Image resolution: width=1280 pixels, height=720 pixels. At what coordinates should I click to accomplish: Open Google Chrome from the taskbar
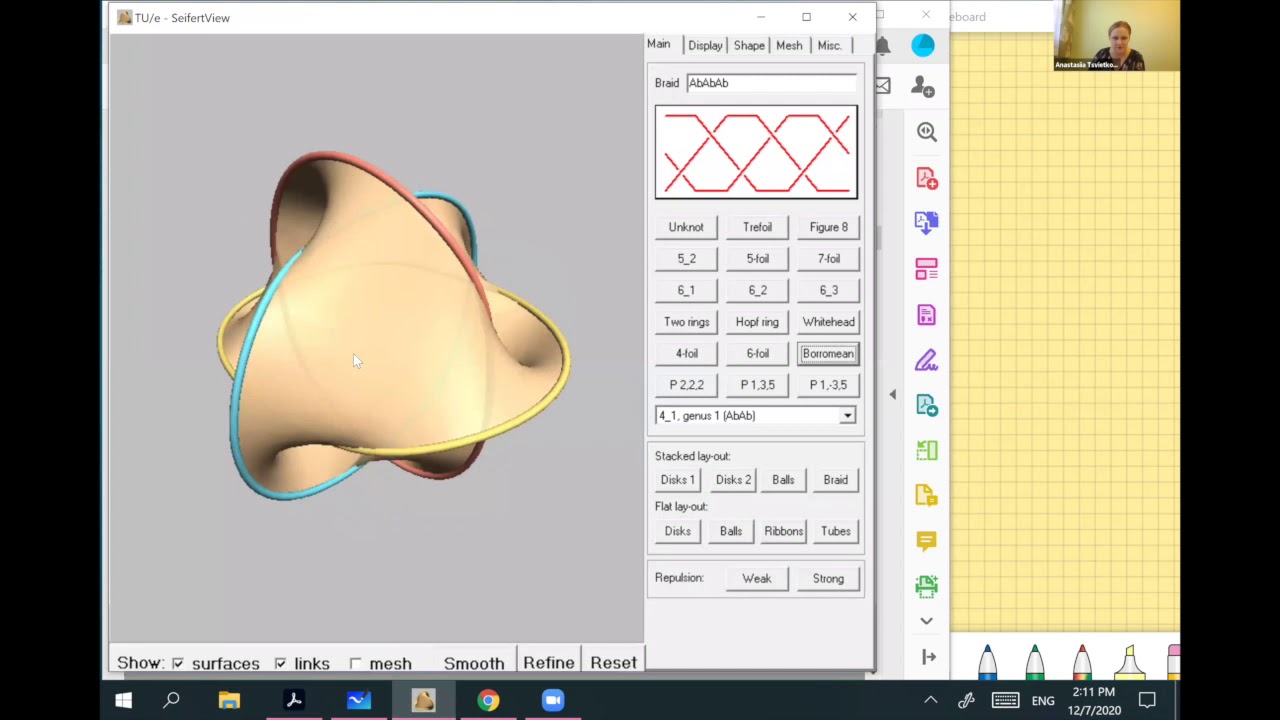tap(488, 700)
